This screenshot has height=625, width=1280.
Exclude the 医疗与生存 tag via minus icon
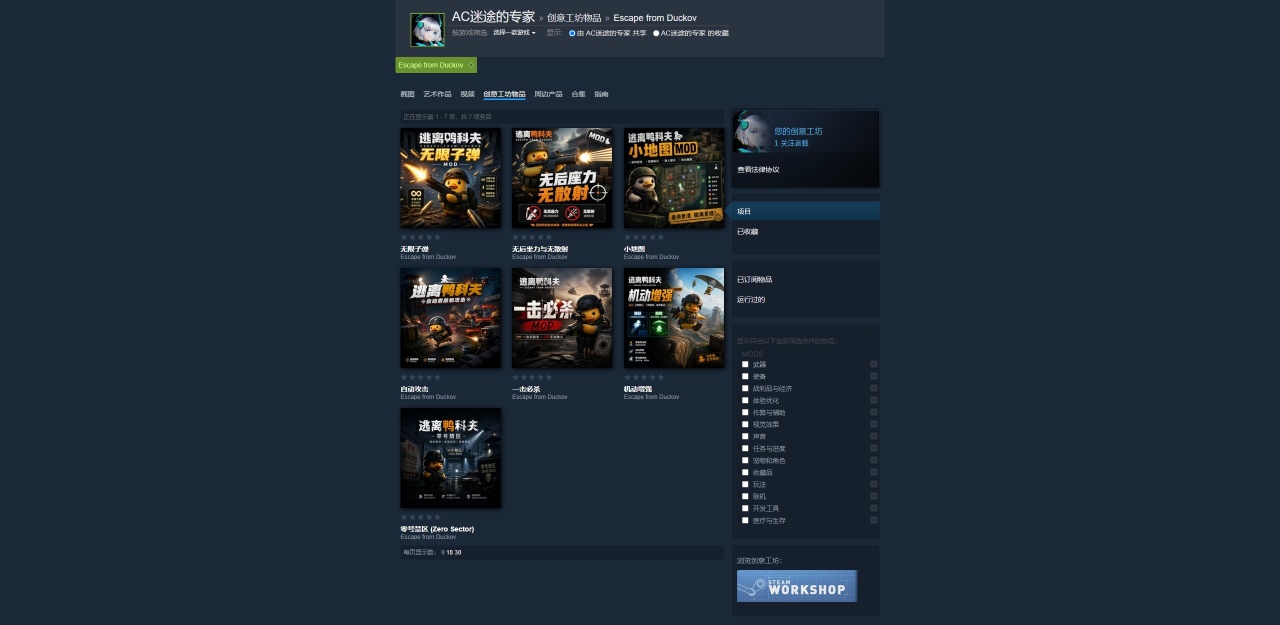click(x=874, y=520)
